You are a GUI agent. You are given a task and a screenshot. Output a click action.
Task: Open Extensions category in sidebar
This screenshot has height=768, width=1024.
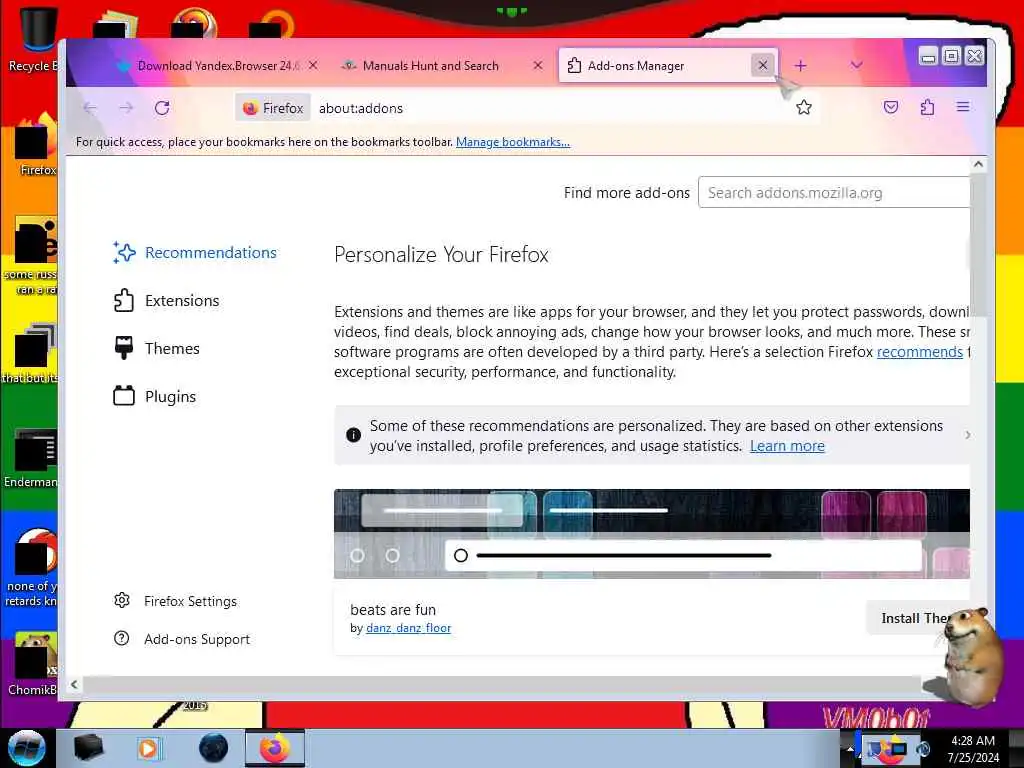167,300
